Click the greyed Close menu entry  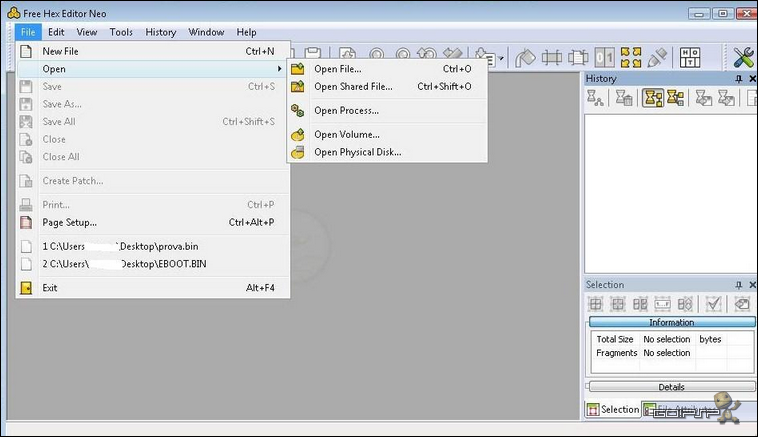click(x=153, y=139)
